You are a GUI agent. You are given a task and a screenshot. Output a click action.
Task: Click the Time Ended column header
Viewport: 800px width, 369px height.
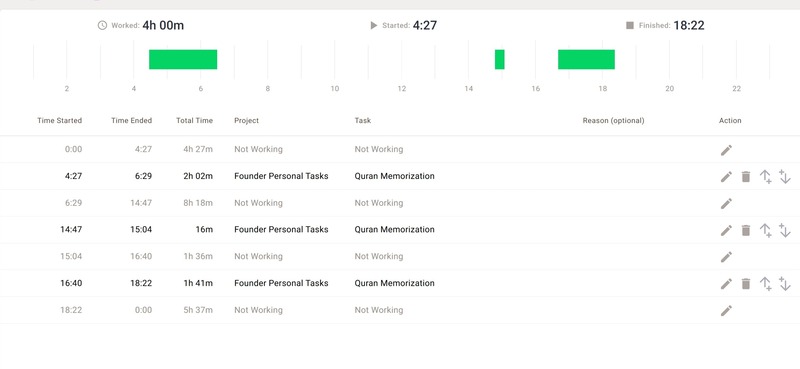pos(132,120)
